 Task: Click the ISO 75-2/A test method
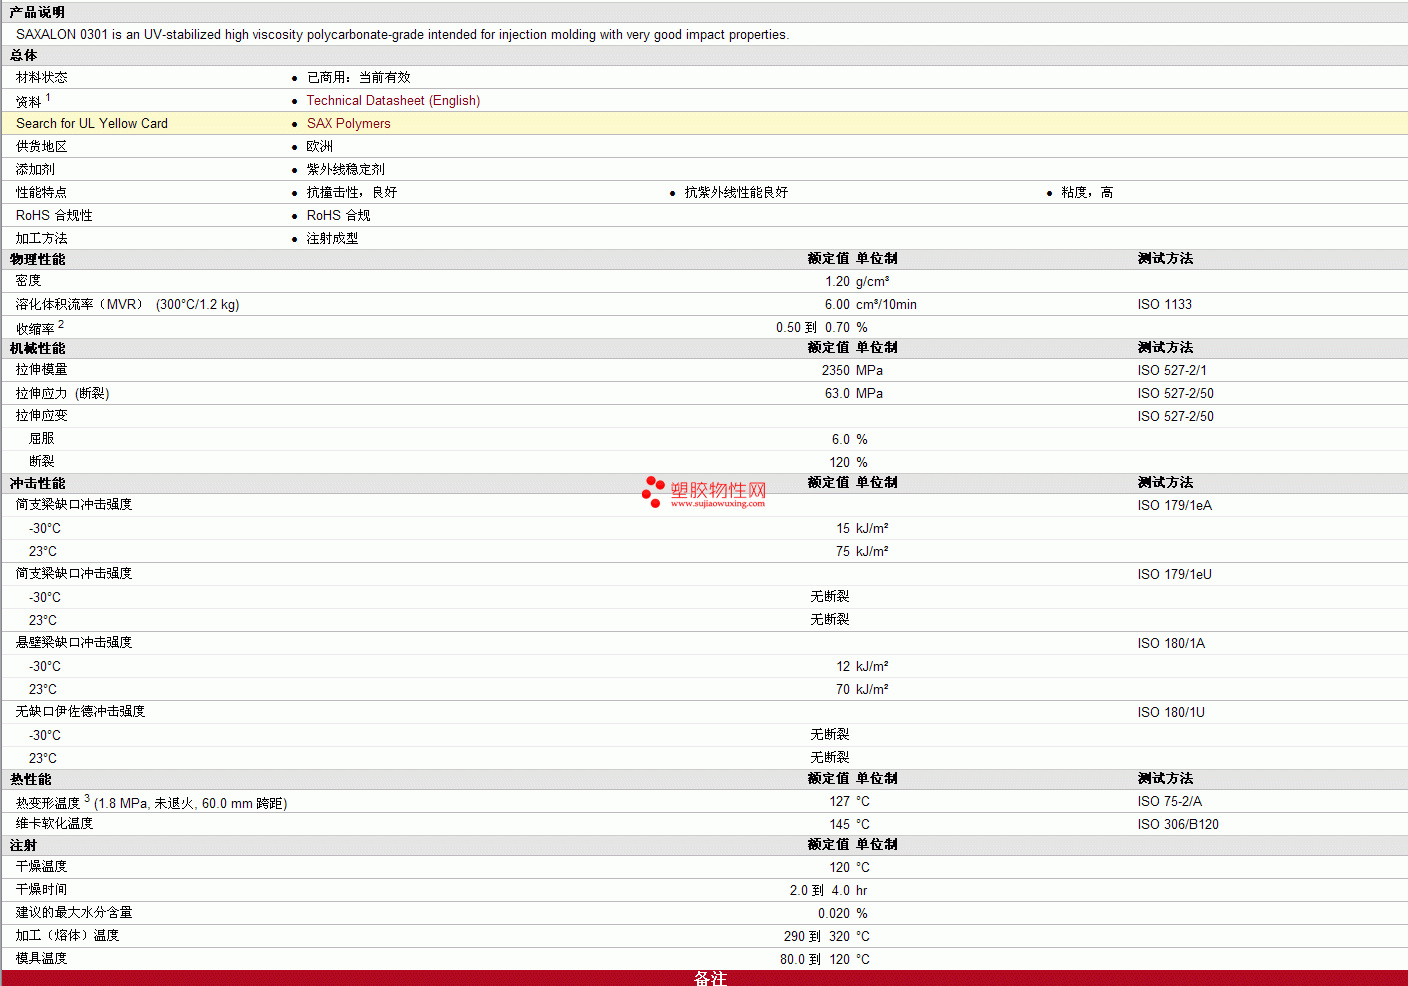coord(1169,801)
